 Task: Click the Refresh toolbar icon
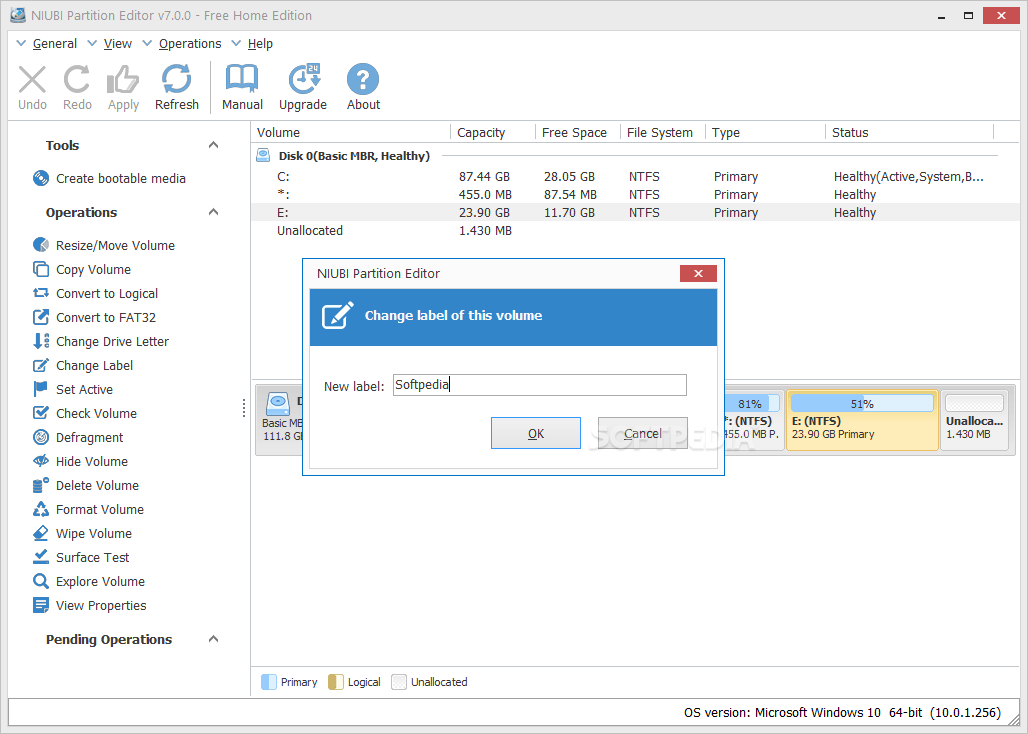(x=176, y=86)
